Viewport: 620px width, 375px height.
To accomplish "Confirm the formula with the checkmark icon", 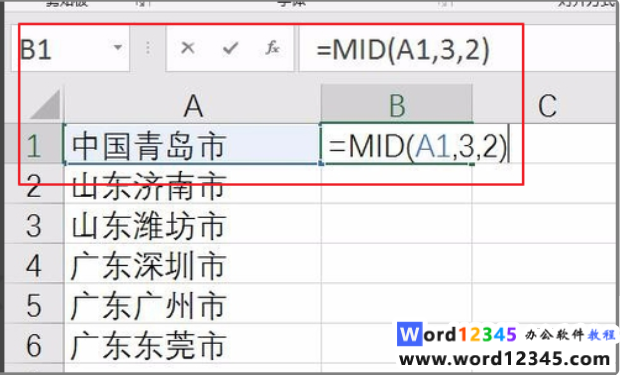I will (x=230, y=48).
